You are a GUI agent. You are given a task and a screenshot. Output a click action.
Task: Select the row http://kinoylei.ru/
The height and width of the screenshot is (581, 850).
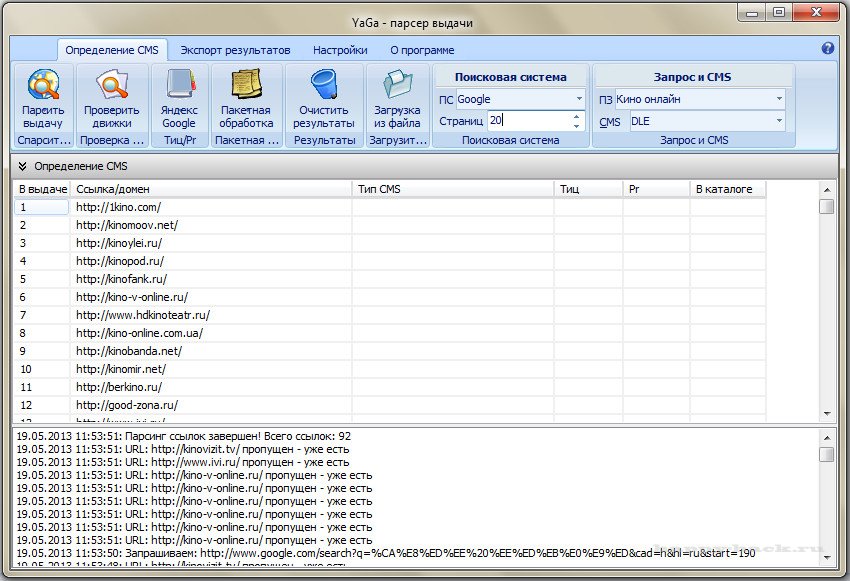click(x=390, y=243)
